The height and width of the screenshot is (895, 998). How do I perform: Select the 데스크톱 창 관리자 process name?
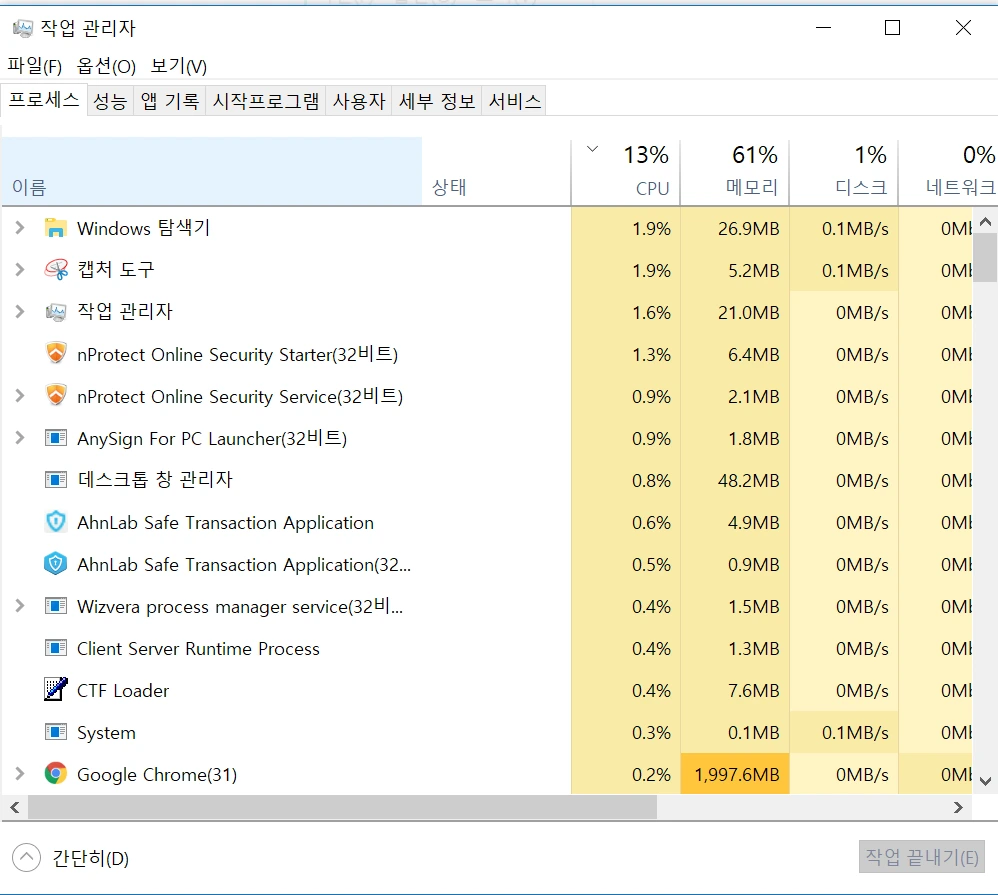coord(155,479)
